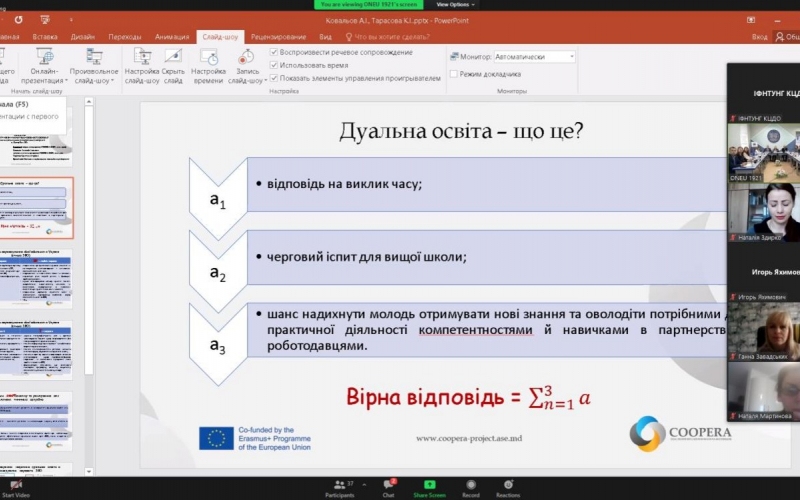The image size is (800, 500).
Task: Switch to the Анимация tab
Action: [172, 37]
